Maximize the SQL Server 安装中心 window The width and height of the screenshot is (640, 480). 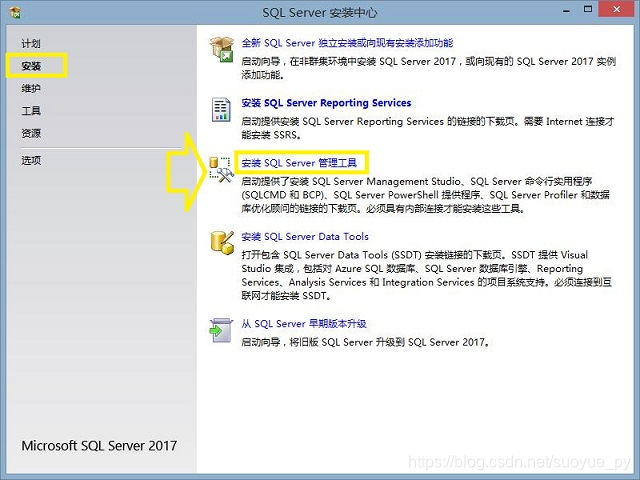pyautogui.click(x=588, y=10)
